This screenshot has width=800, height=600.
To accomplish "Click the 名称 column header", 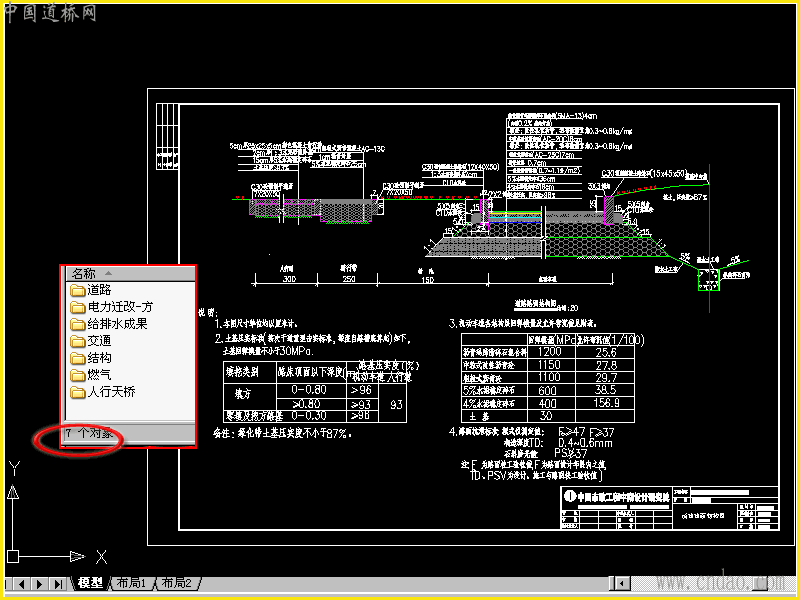I will click(x=130, y=273).
